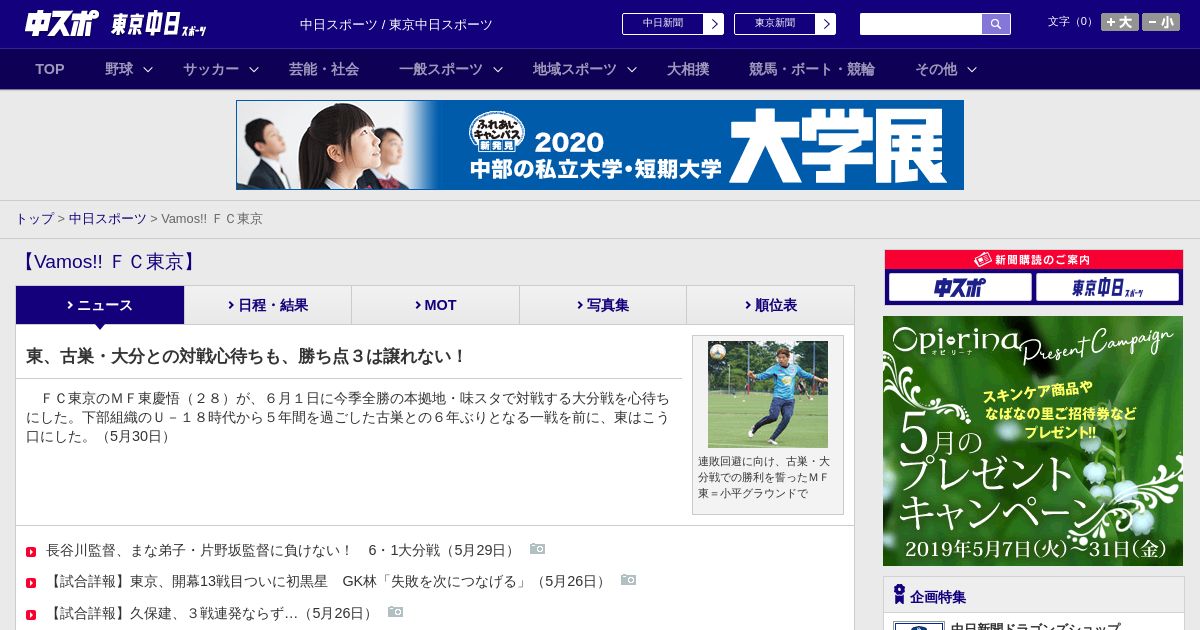Click the magnifier search button
Viewport: 1200px width, 630px height.
pyautogui.click(x=996, y=24)
